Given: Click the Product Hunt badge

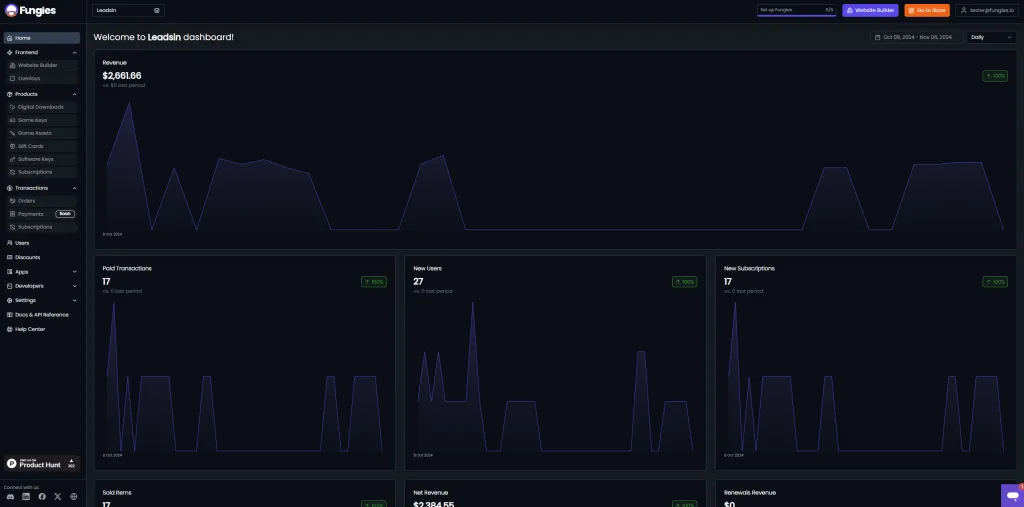Looking at the screenshot, I should (x=42, y=463).
